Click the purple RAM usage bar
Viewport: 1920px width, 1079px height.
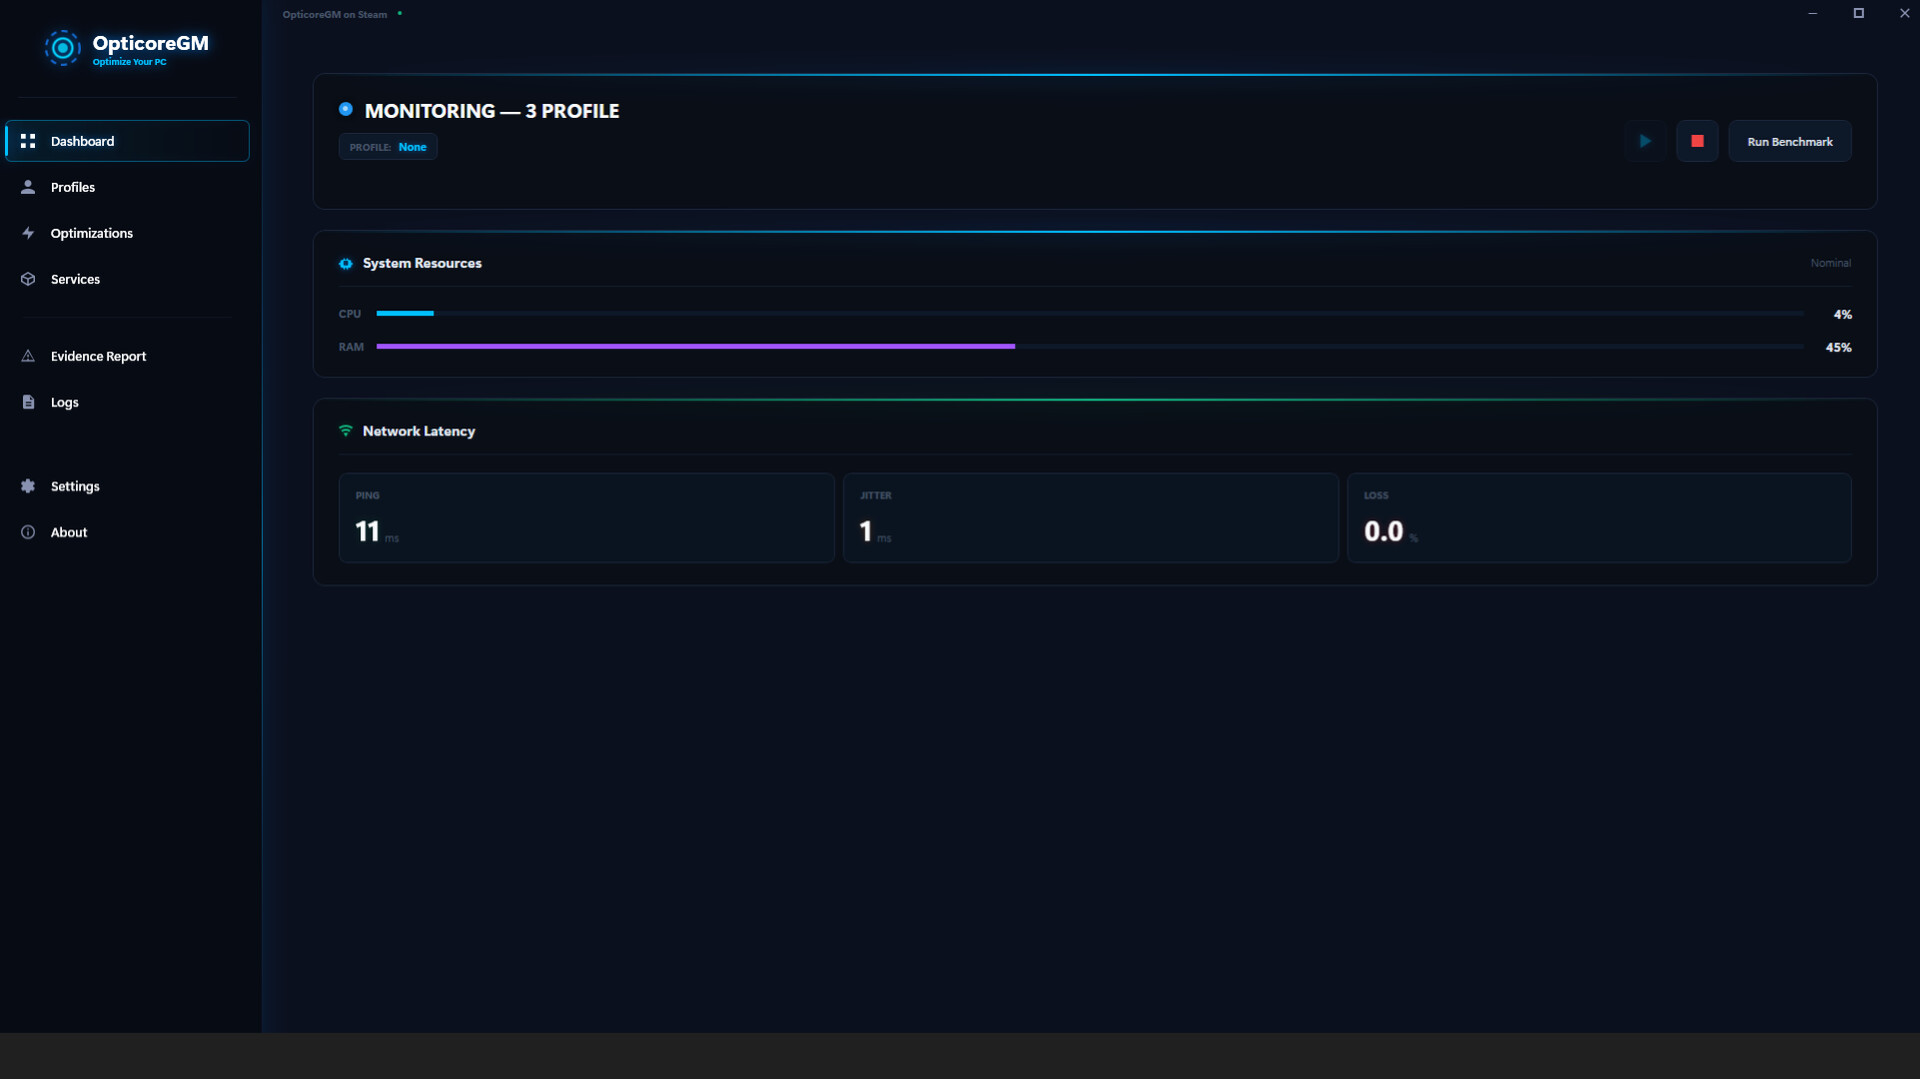pyautogui.click(x=695, y=347)
